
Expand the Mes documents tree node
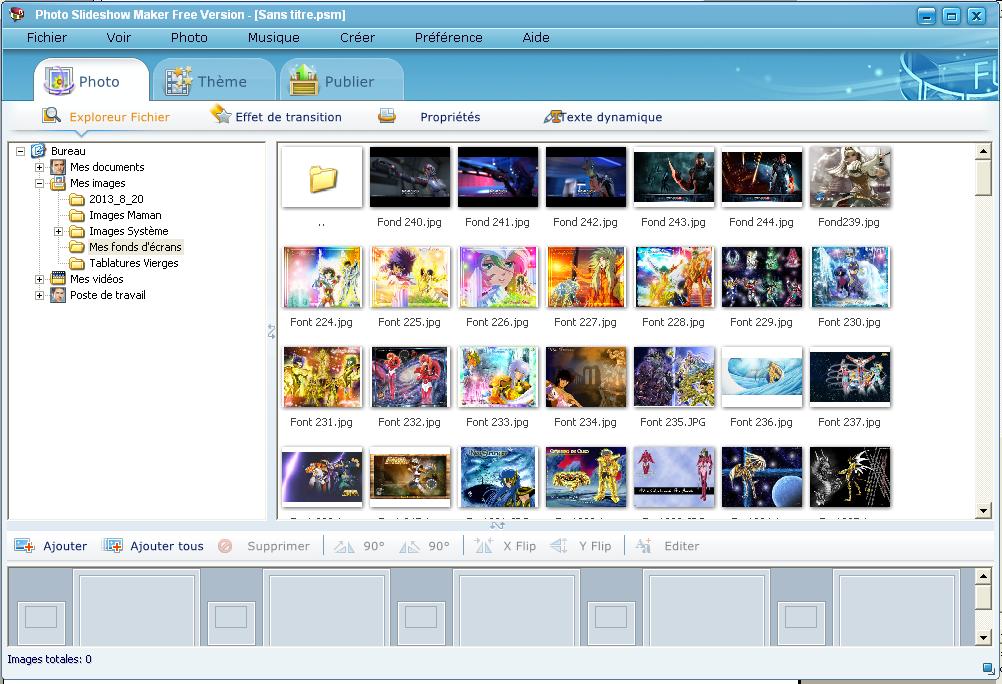point(40,167)
